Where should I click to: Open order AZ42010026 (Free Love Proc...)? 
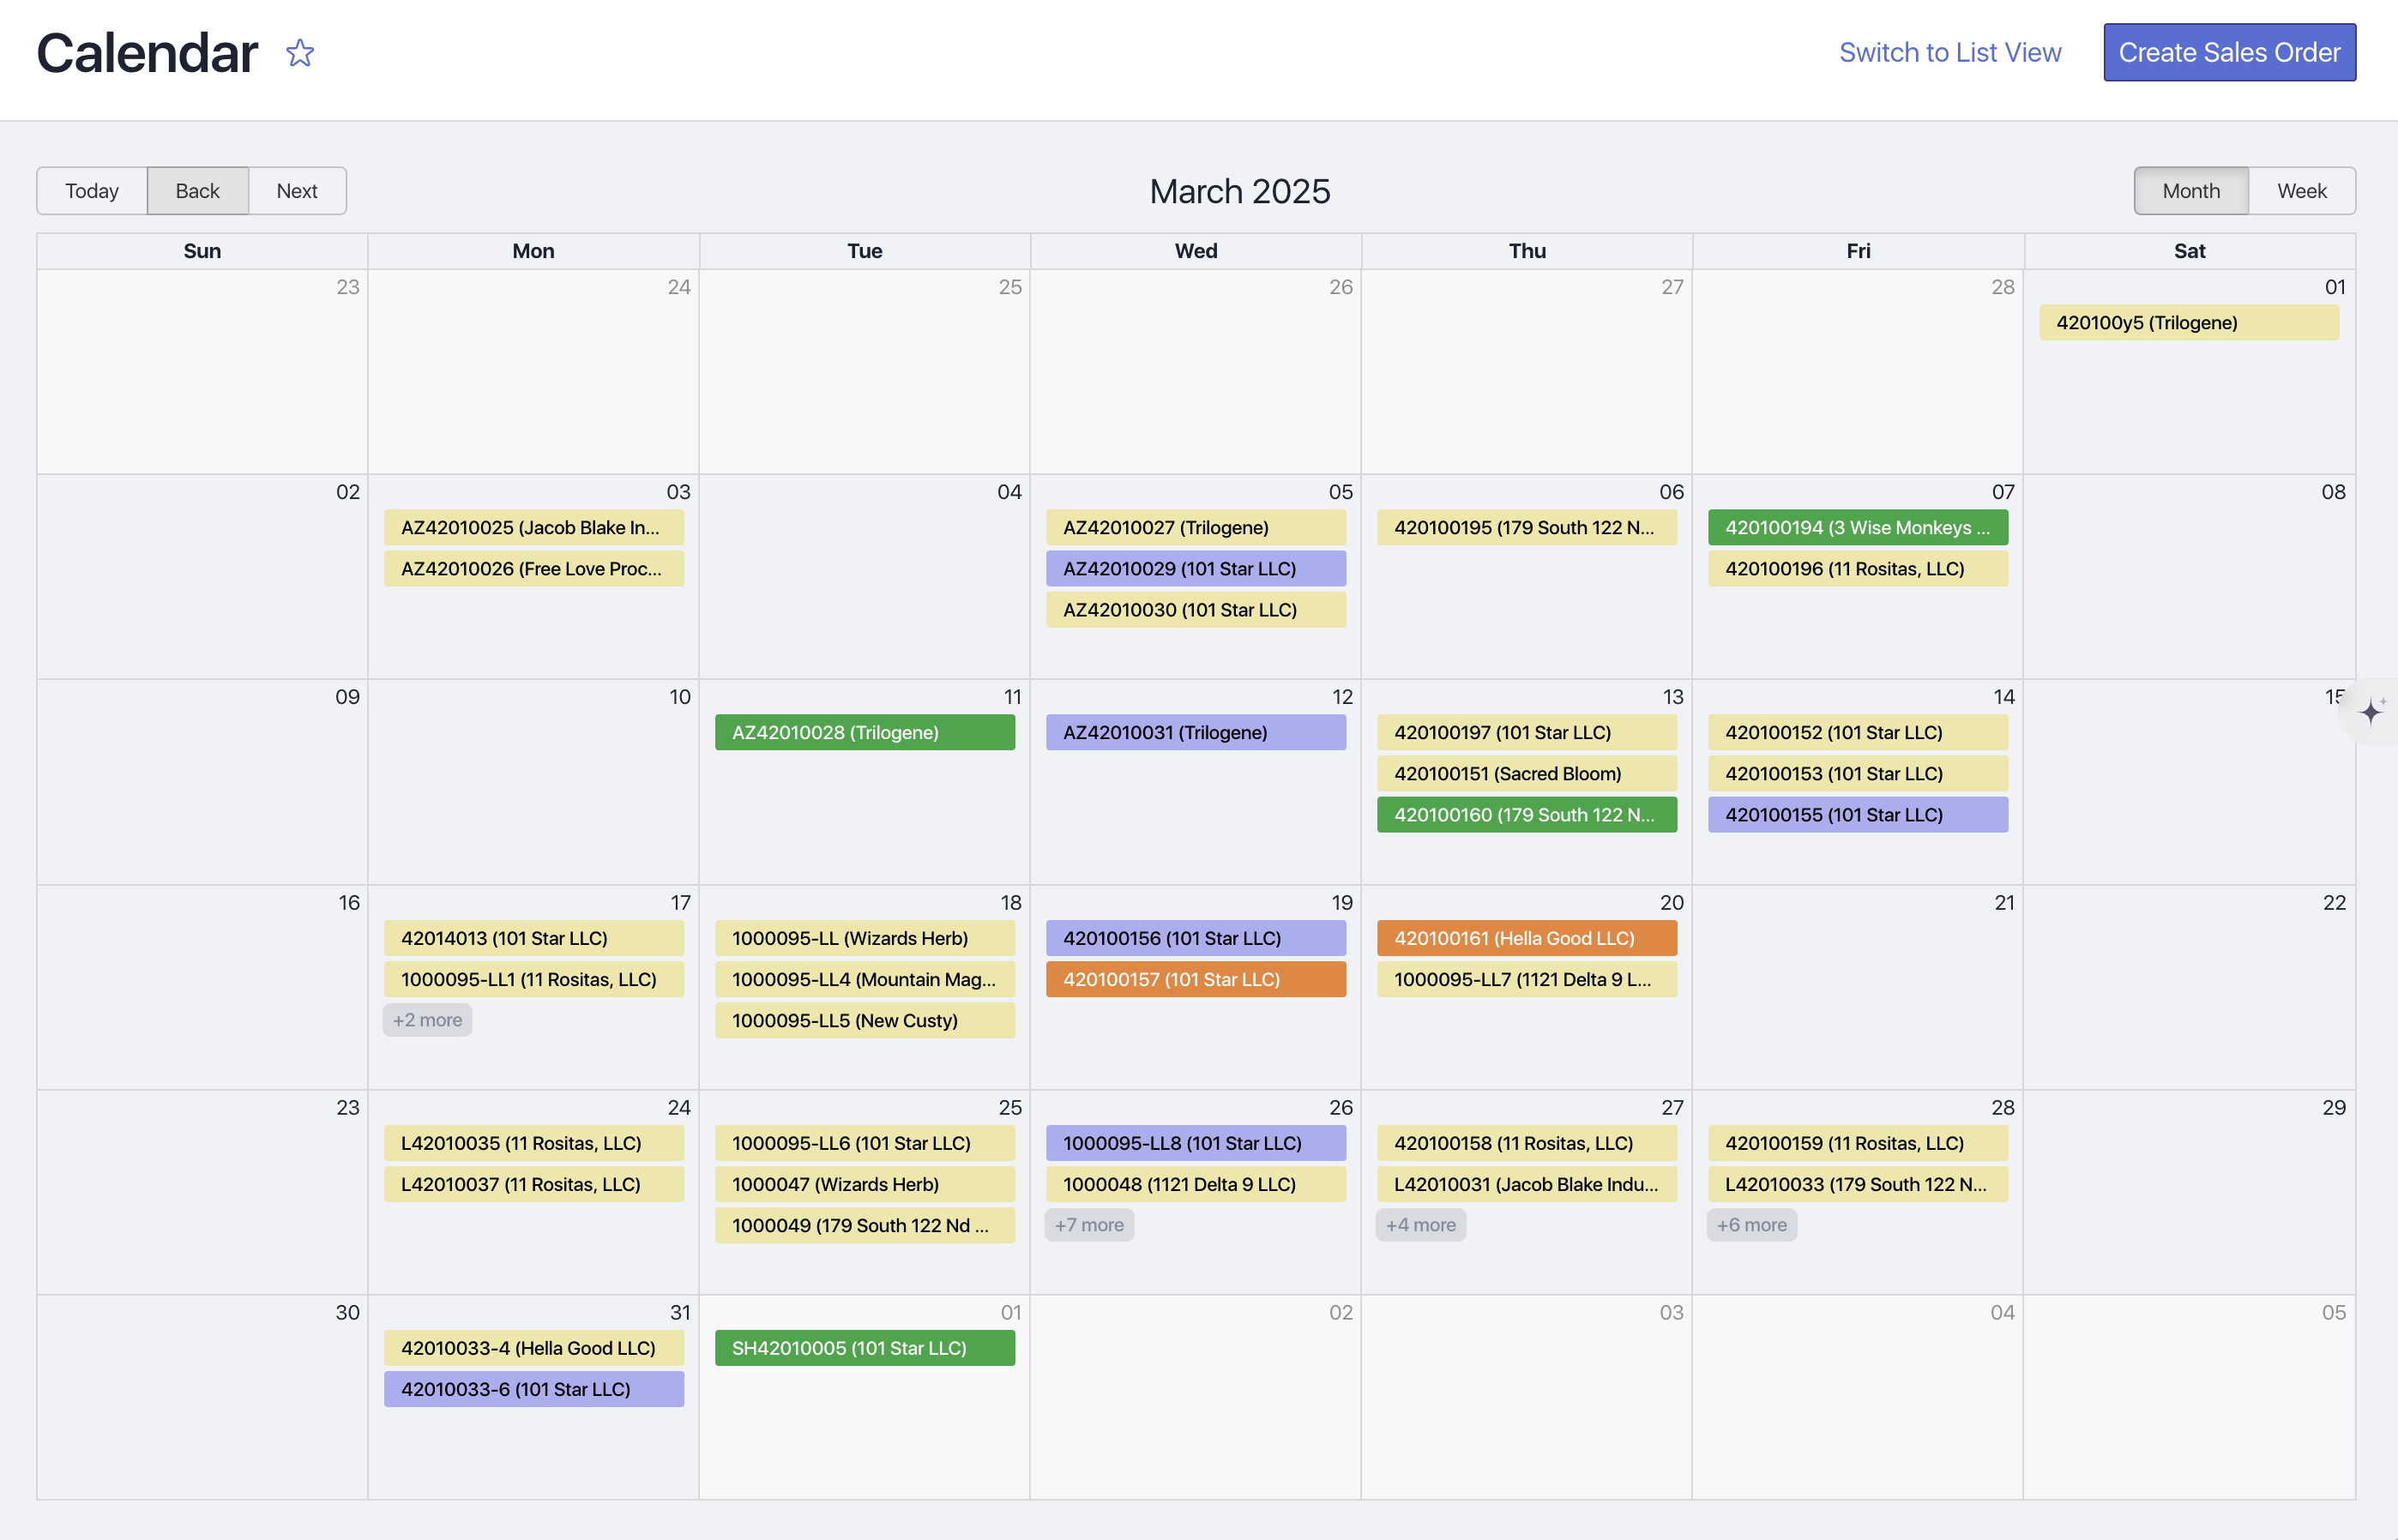534,569
